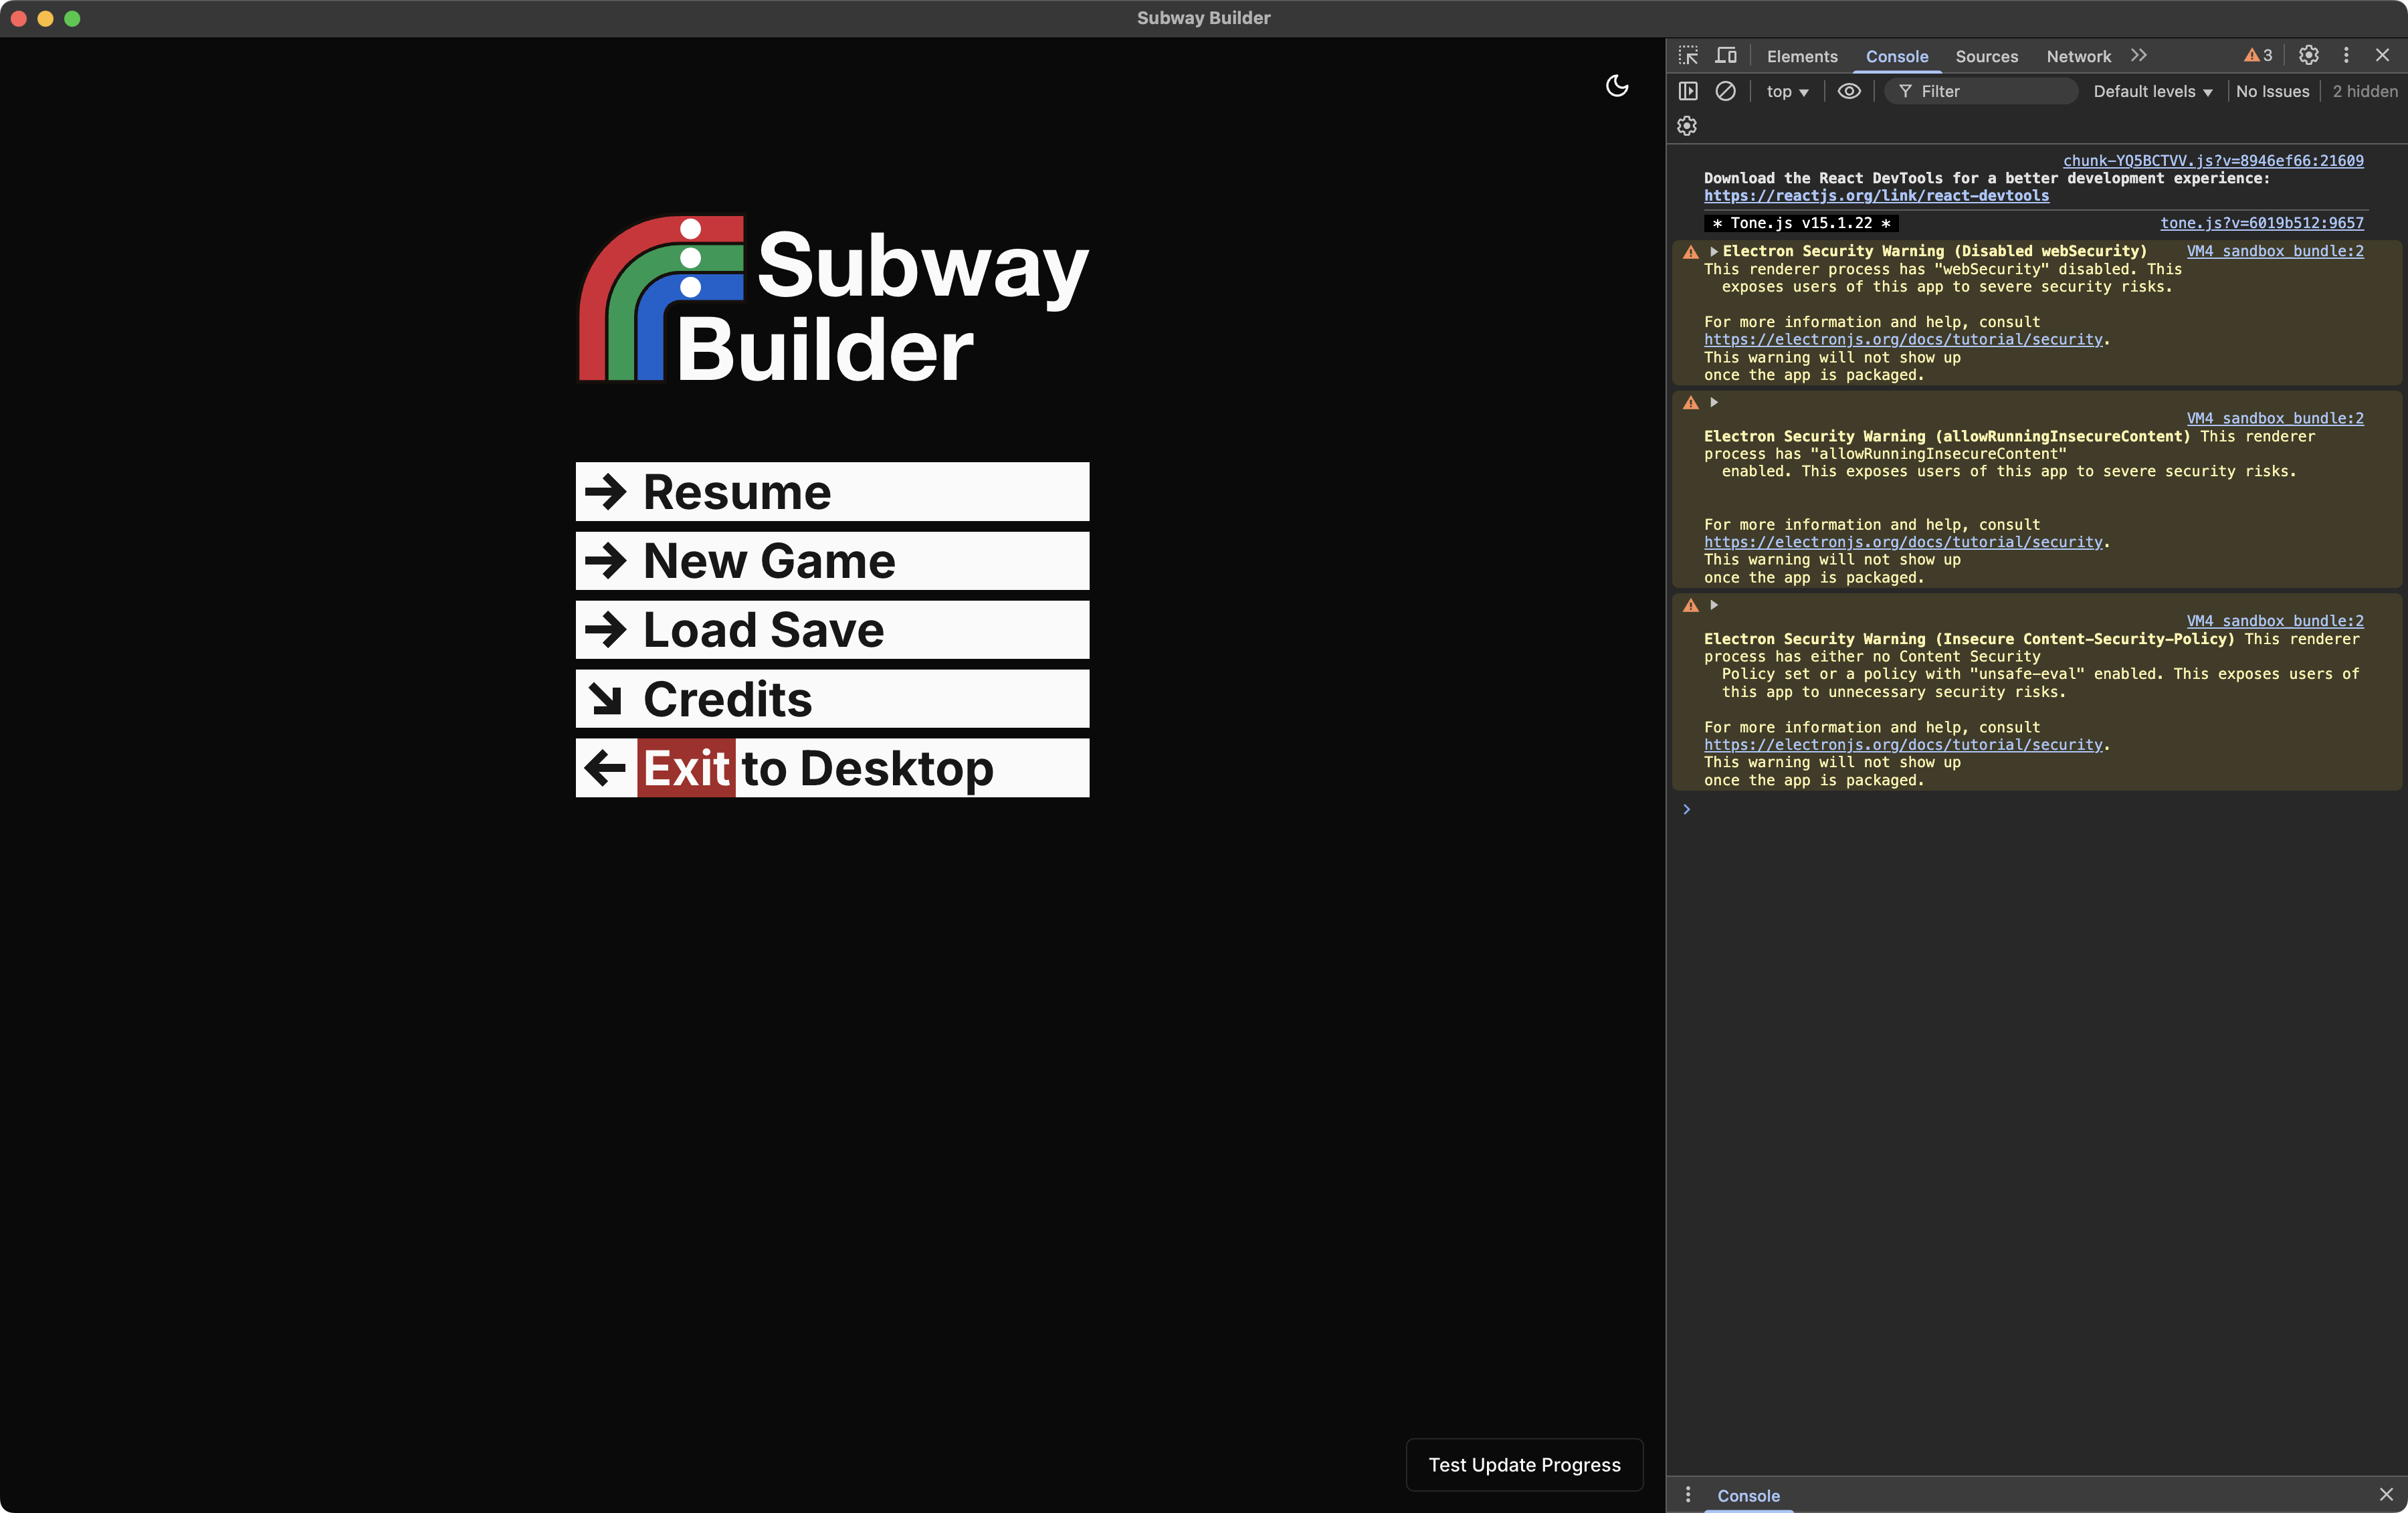The height and width of the screenshot is (1513, 2408).
Task: Show the console sidebar panel
Action: click(1688, 91)
